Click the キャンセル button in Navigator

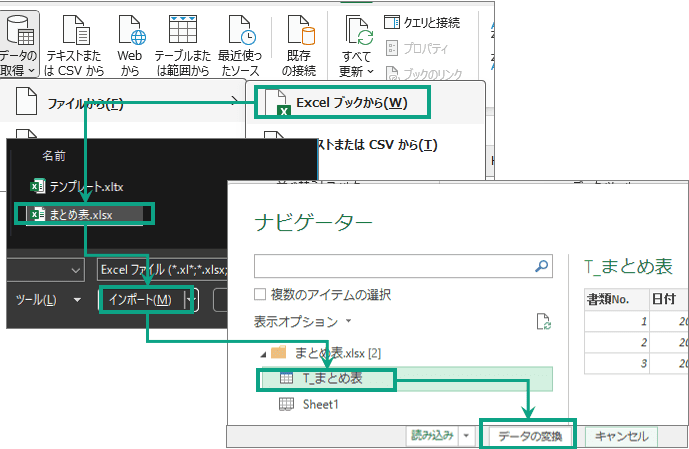pos(621,436)
